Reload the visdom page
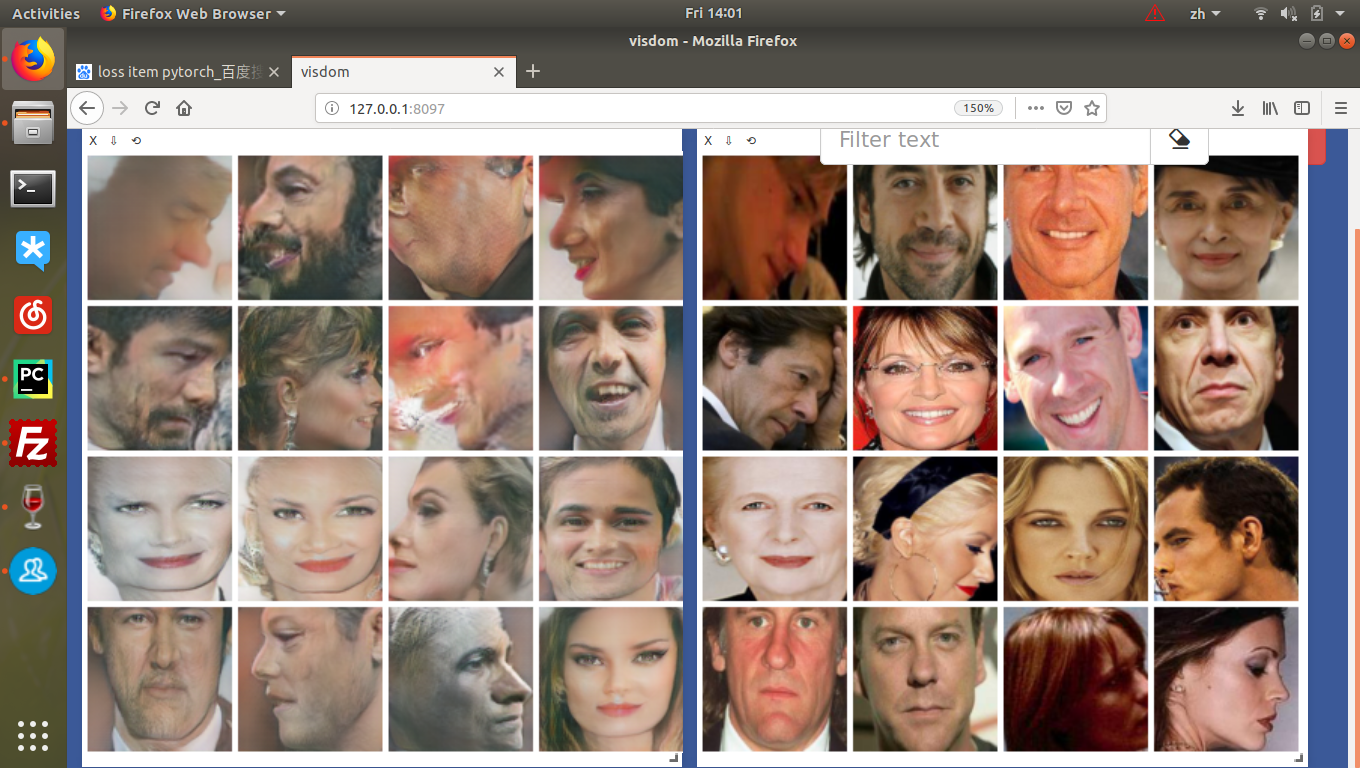The height and width of the screenshot is (768, 1360). tap(152, 108)
